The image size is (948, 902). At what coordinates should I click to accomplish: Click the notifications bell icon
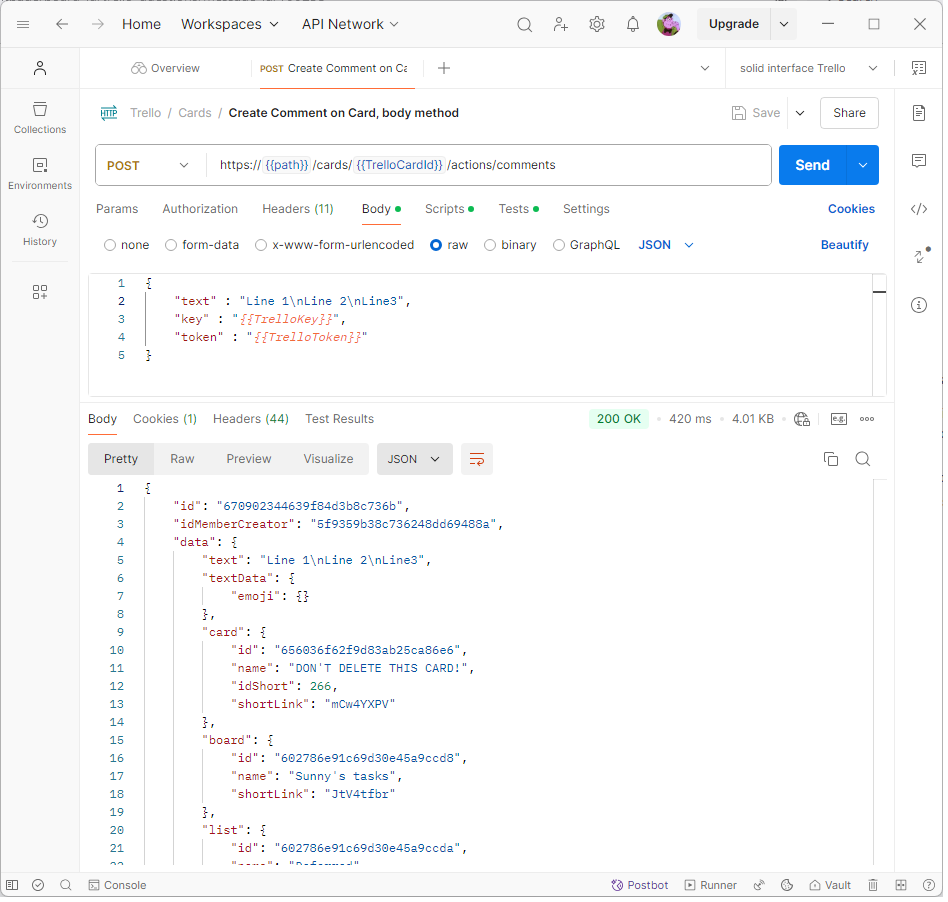633,24
